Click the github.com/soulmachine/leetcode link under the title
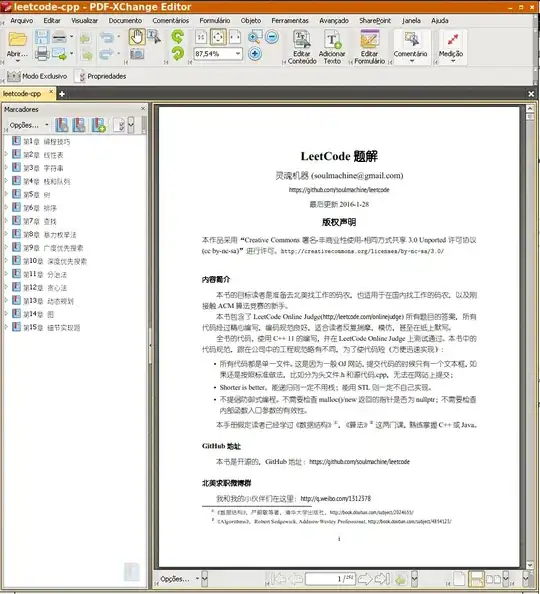This screenshot has height=594, width=540. (339, 190)
